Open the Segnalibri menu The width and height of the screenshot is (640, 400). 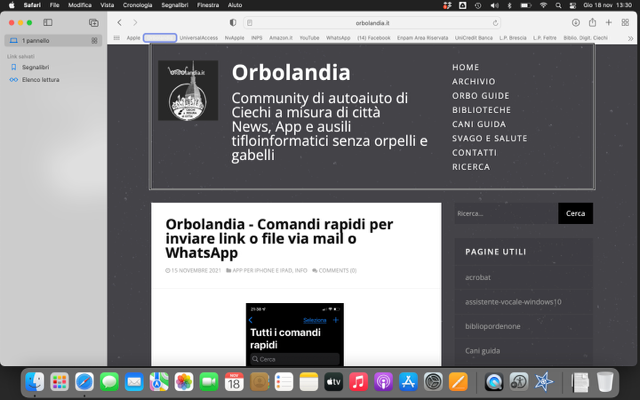point(175,5)
